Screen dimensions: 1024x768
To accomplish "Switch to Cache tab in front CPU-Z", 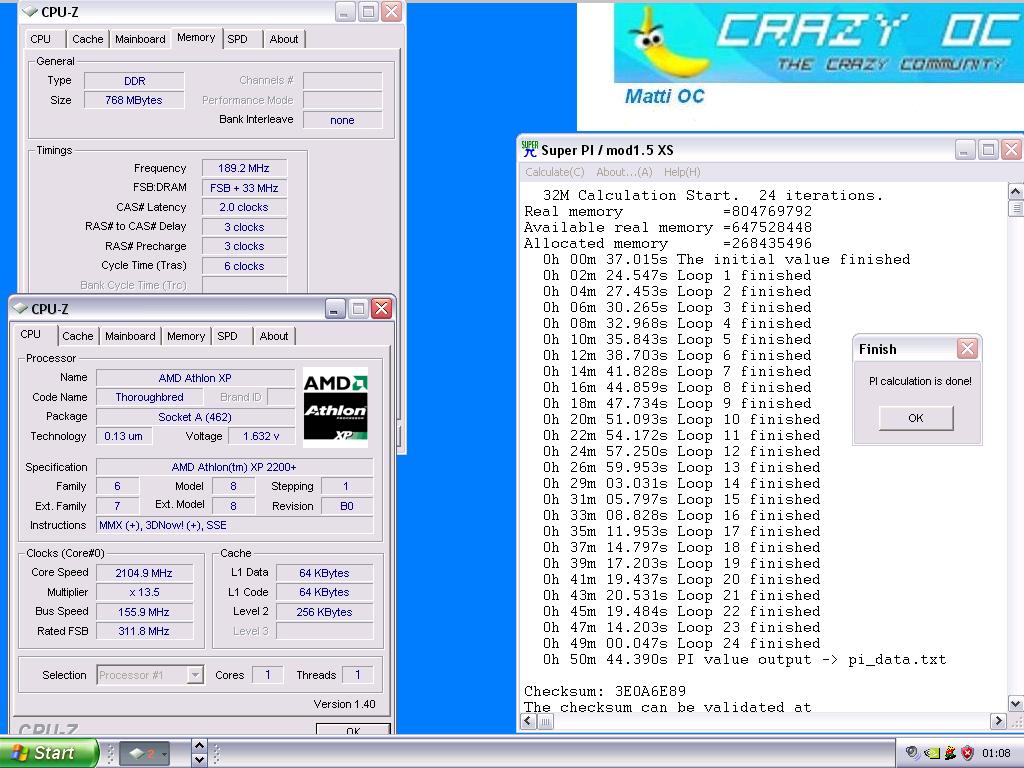I will point(78,336).
